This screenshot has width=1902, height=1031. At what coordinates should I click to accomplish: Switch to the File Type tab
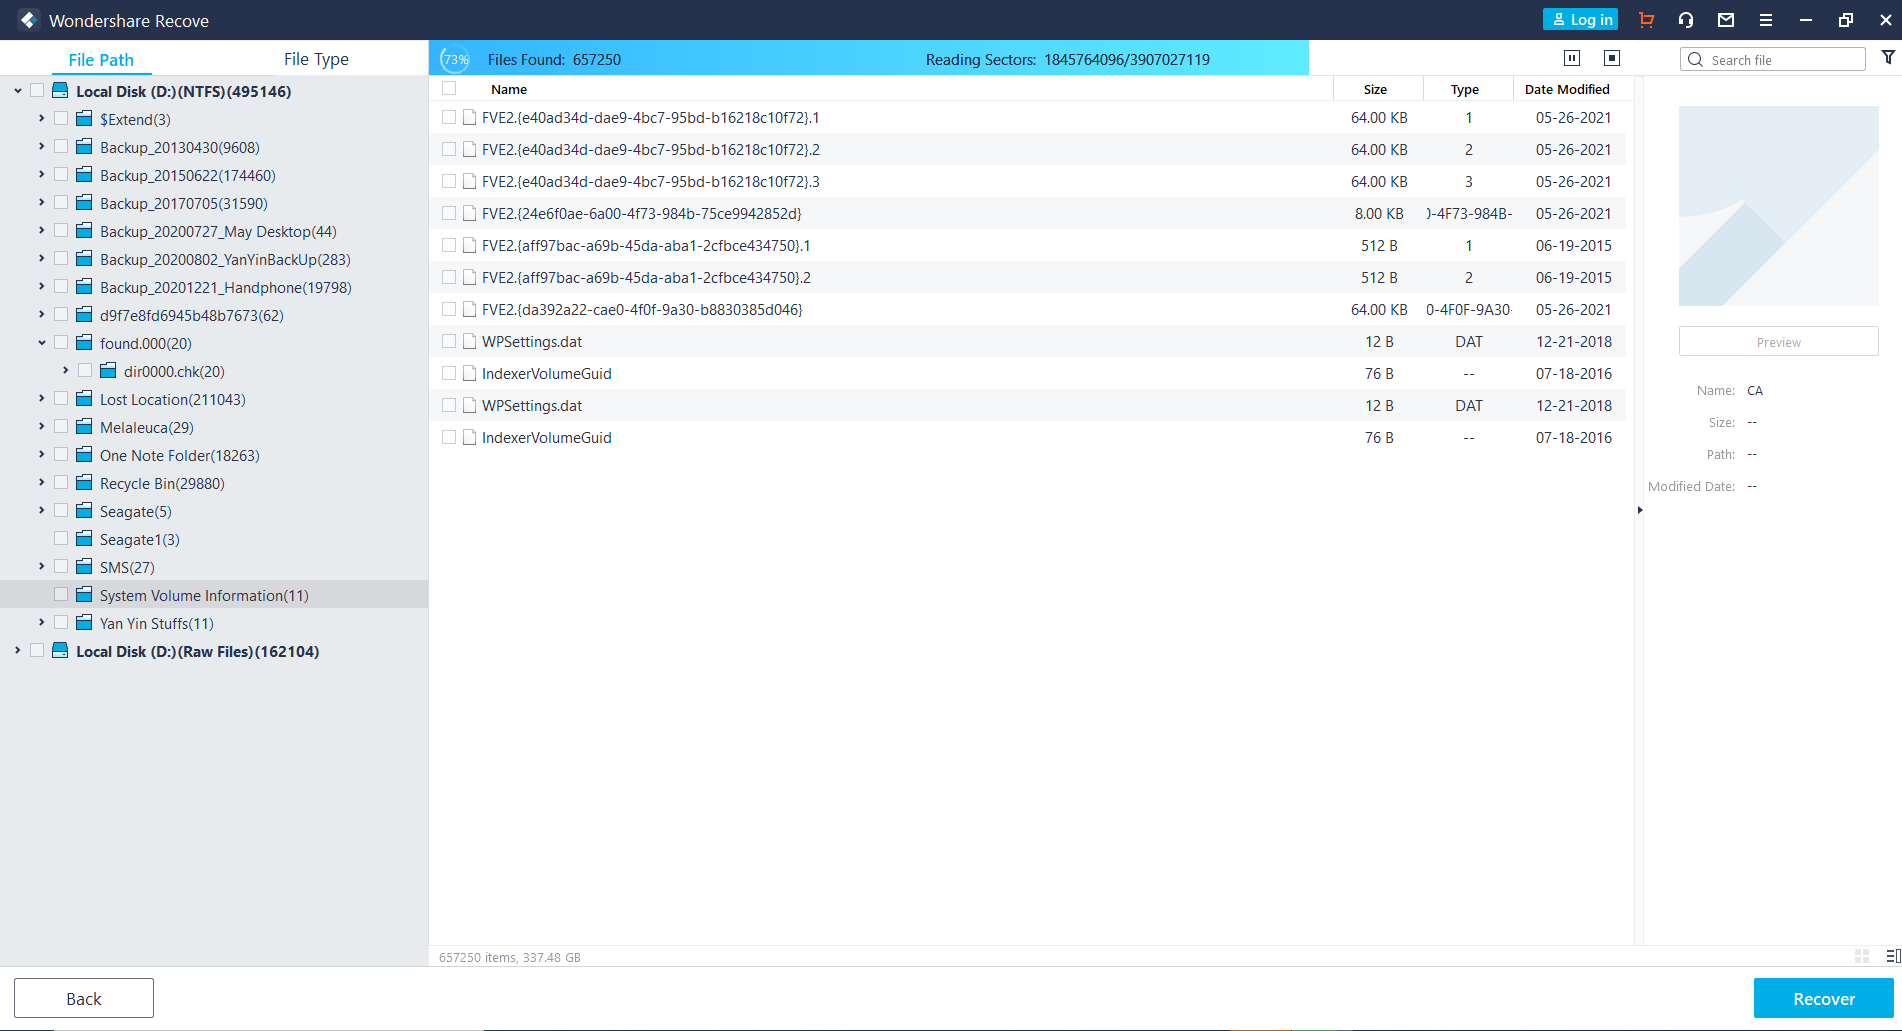point(316,59)
